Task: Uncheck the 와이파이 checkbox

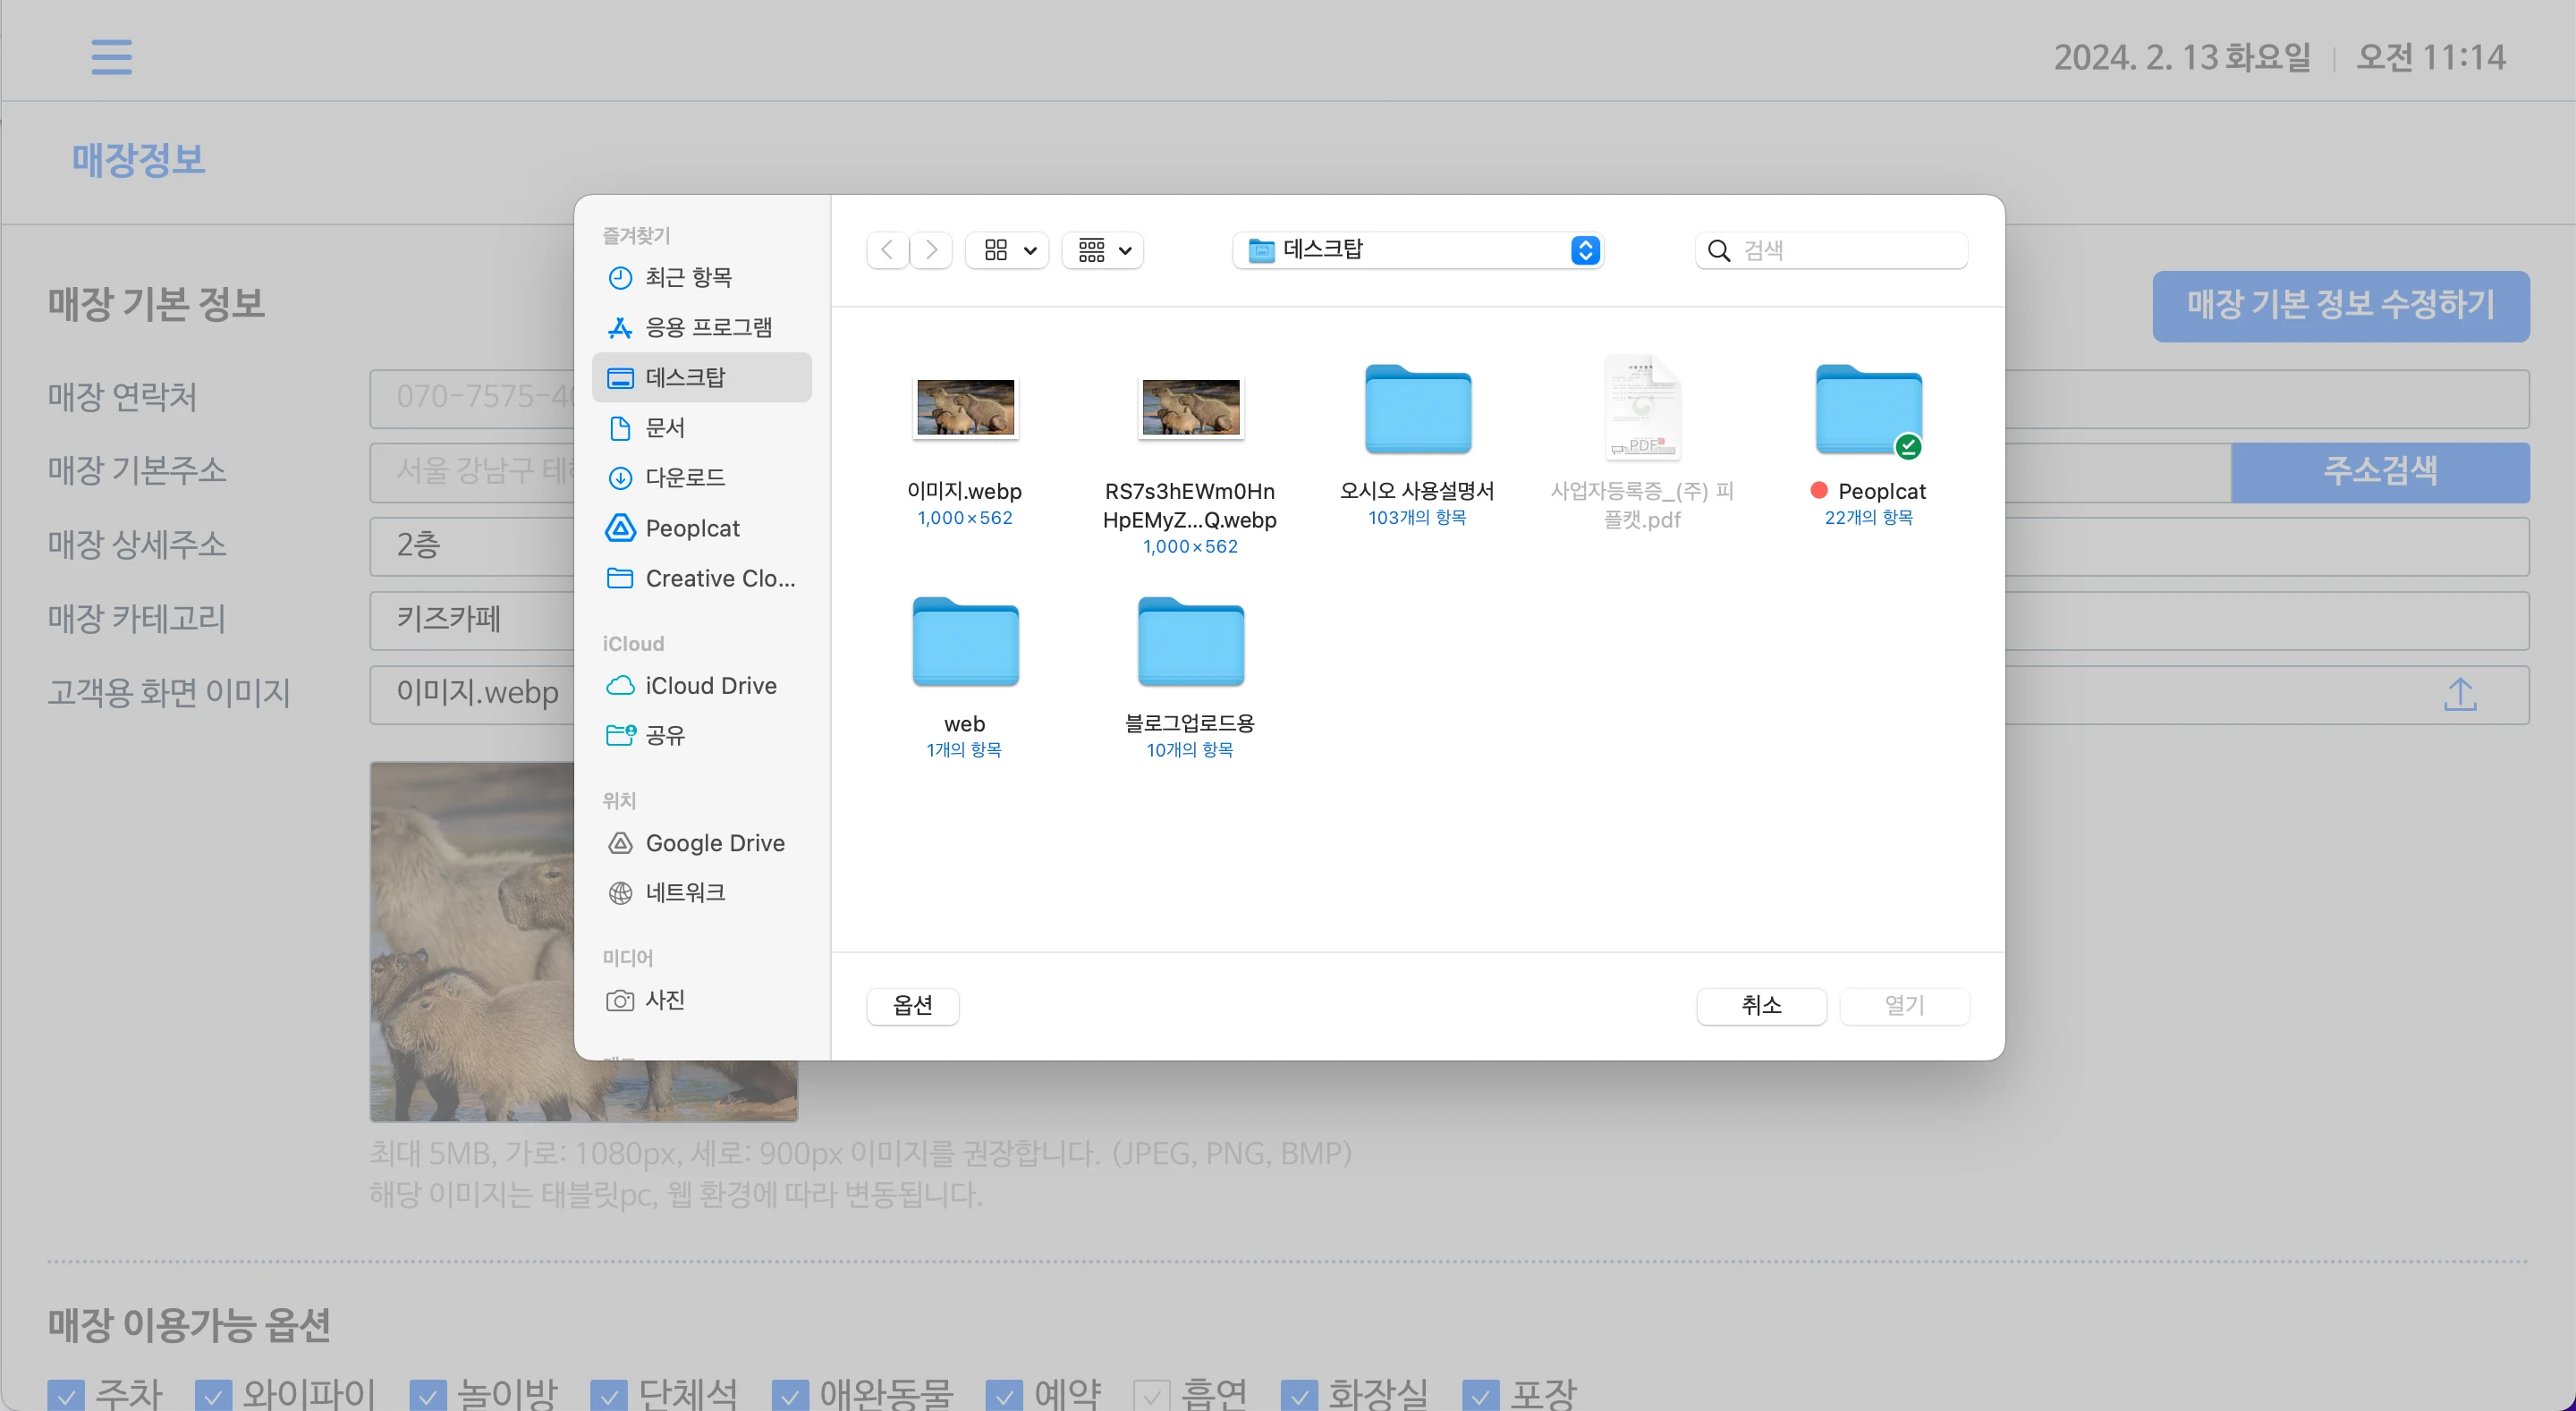Action: pos(213,1395)
